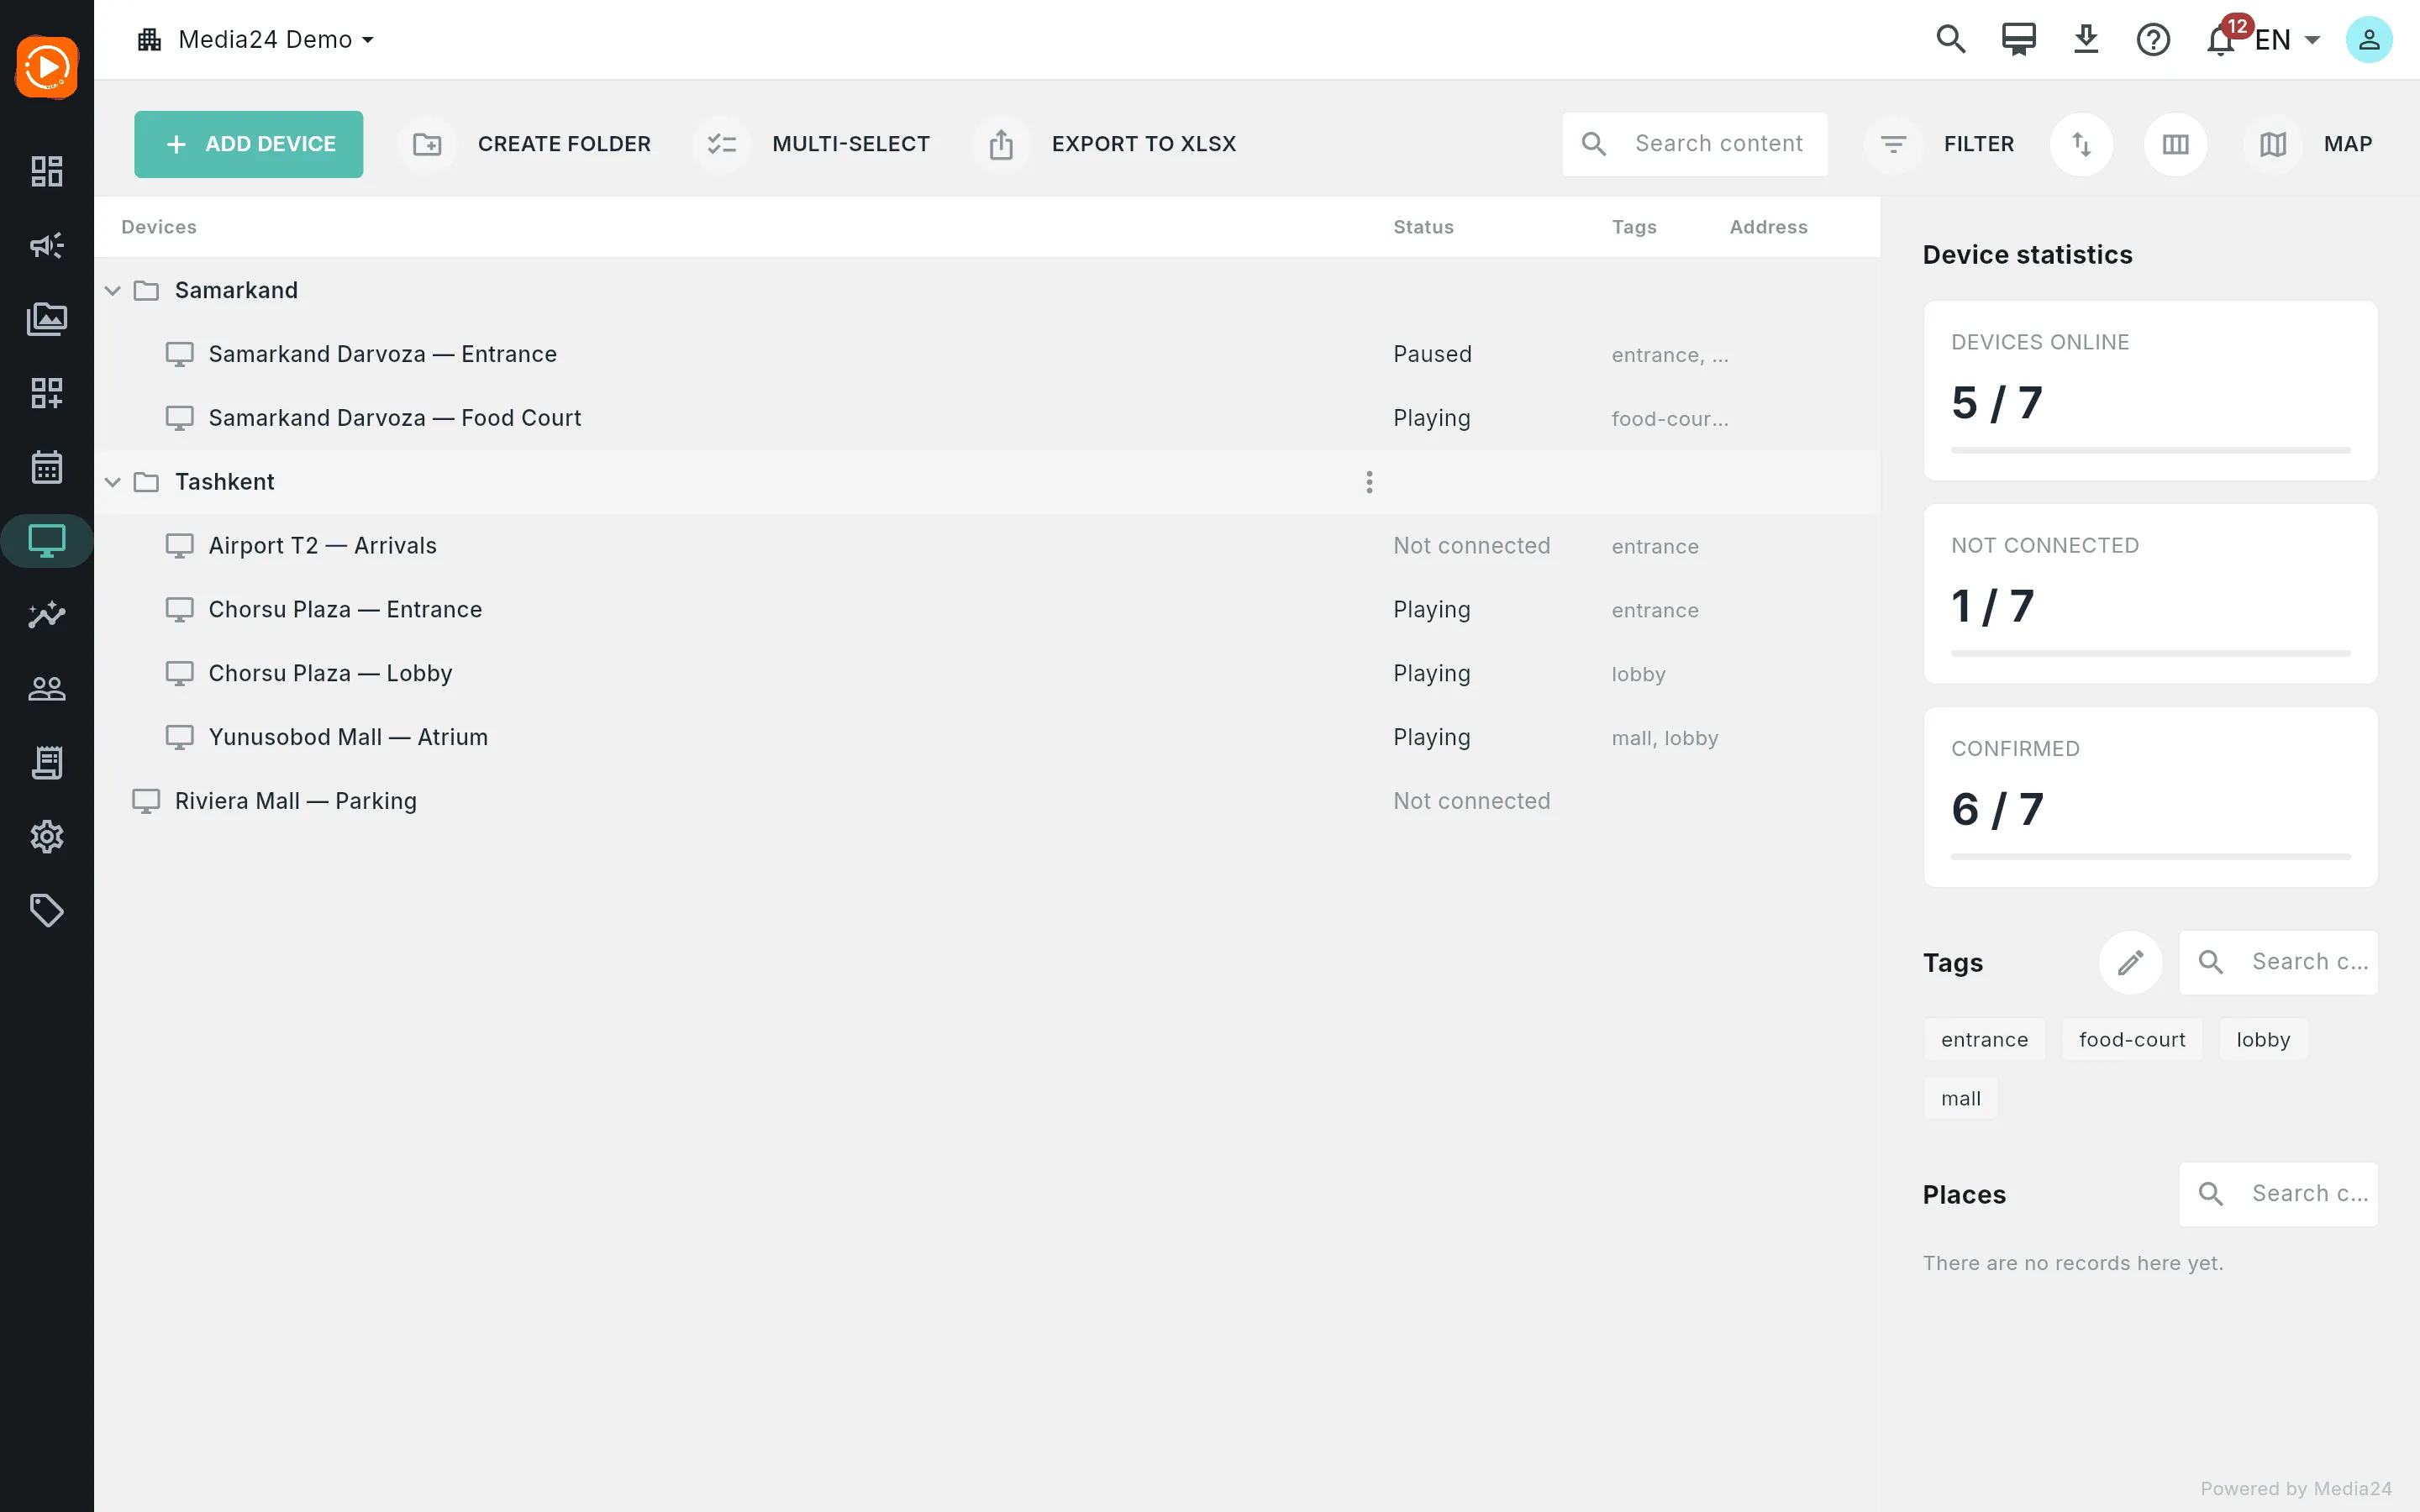The image size is (2420, 1512).
Task: Click the Create Folder button
Action: (x=526, y=144)
